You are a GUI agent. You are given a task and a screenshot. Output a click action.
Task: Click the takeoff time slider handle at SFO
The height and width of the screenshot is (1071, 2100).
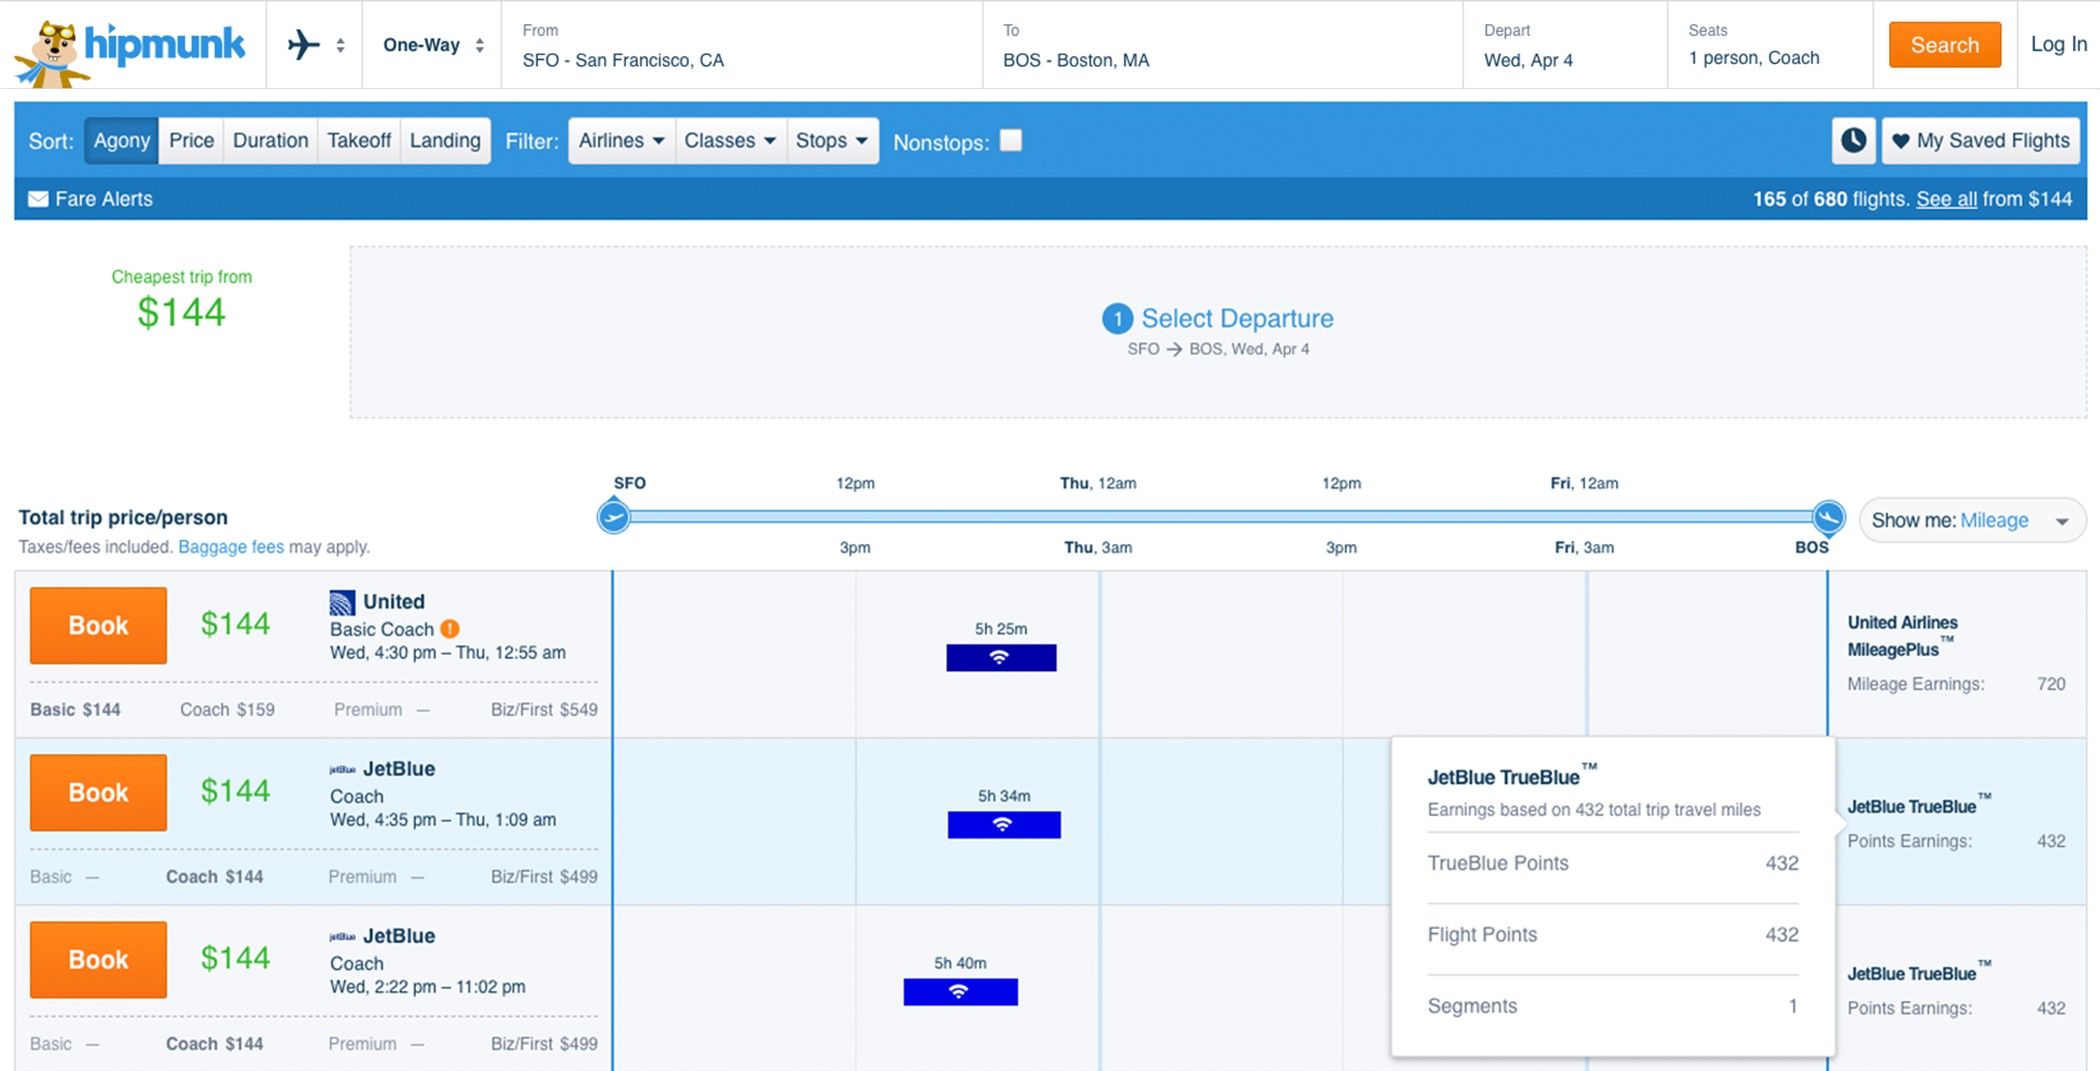[x=613, y=517]
